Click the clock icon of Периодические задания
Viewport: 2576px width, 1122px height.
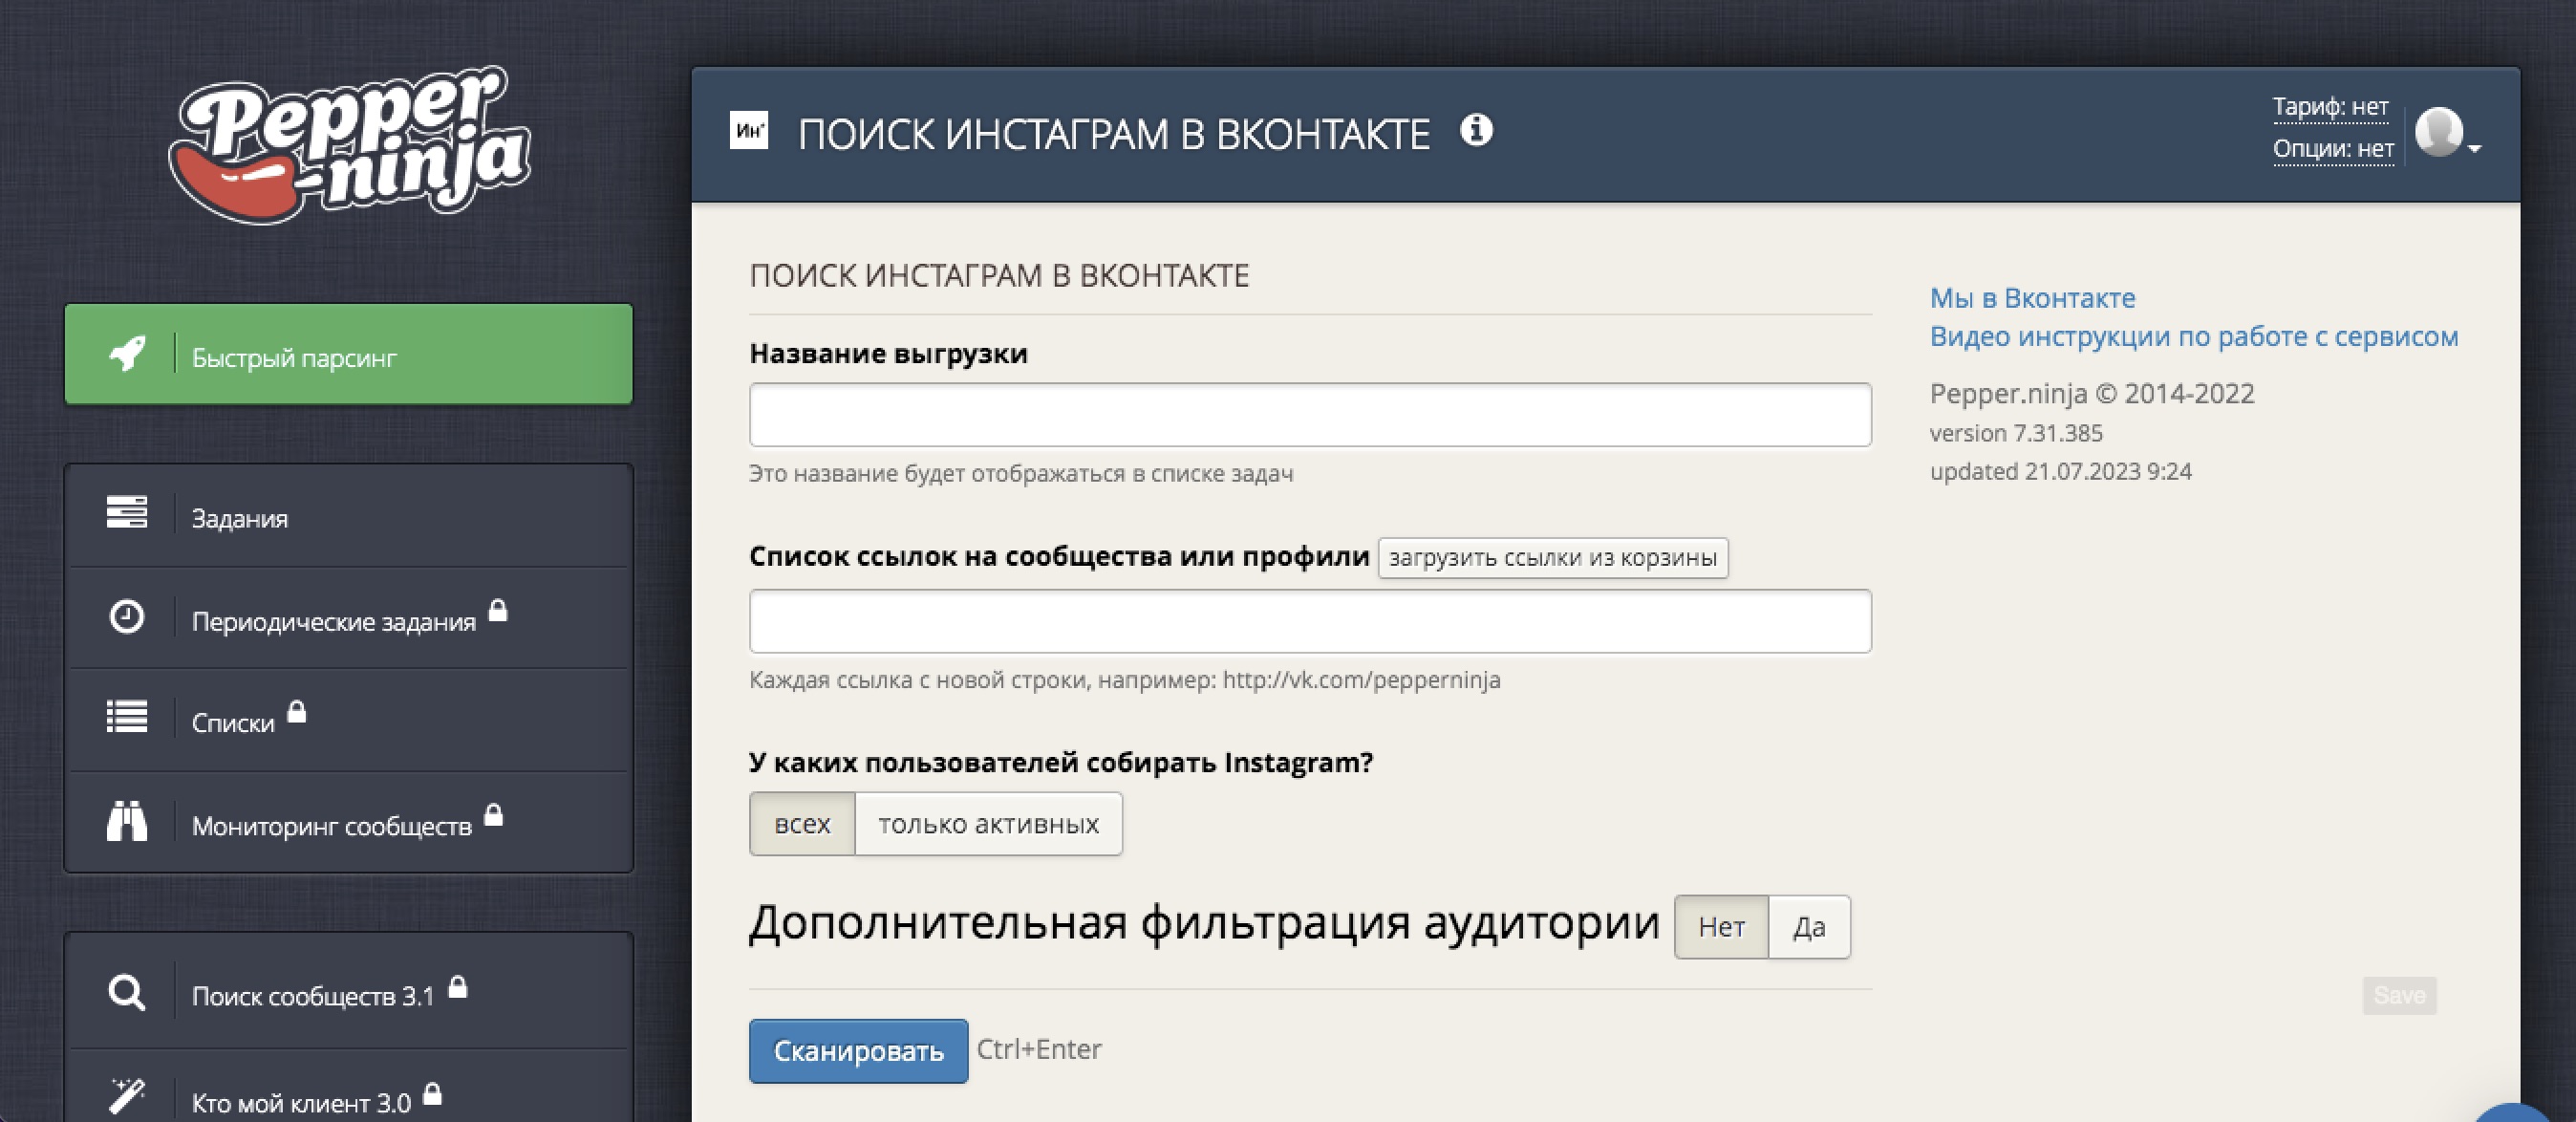(x=127, y=617)
